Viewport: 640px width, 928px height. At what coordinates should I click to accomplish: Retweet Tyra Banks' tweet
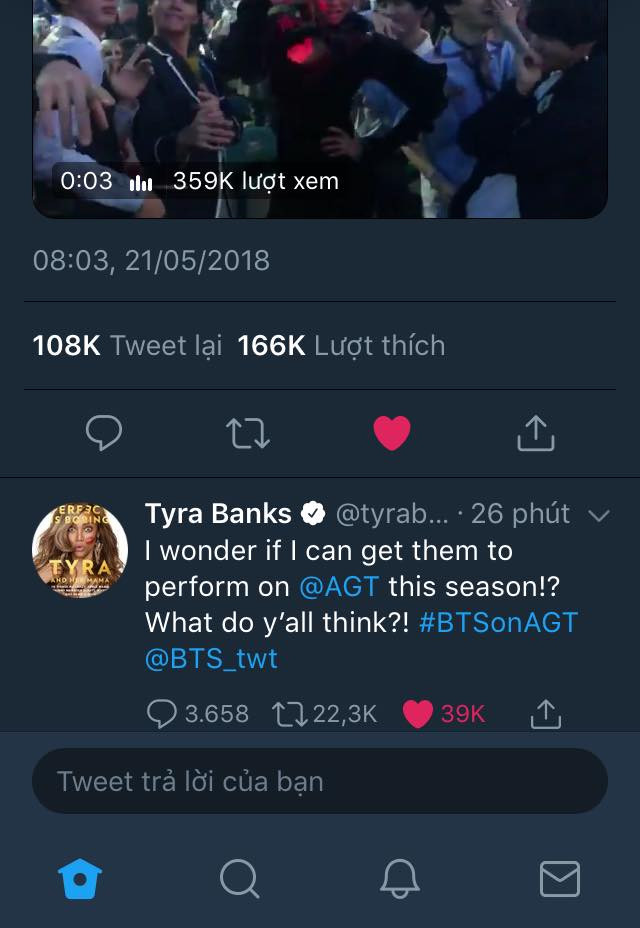point(289,713)
